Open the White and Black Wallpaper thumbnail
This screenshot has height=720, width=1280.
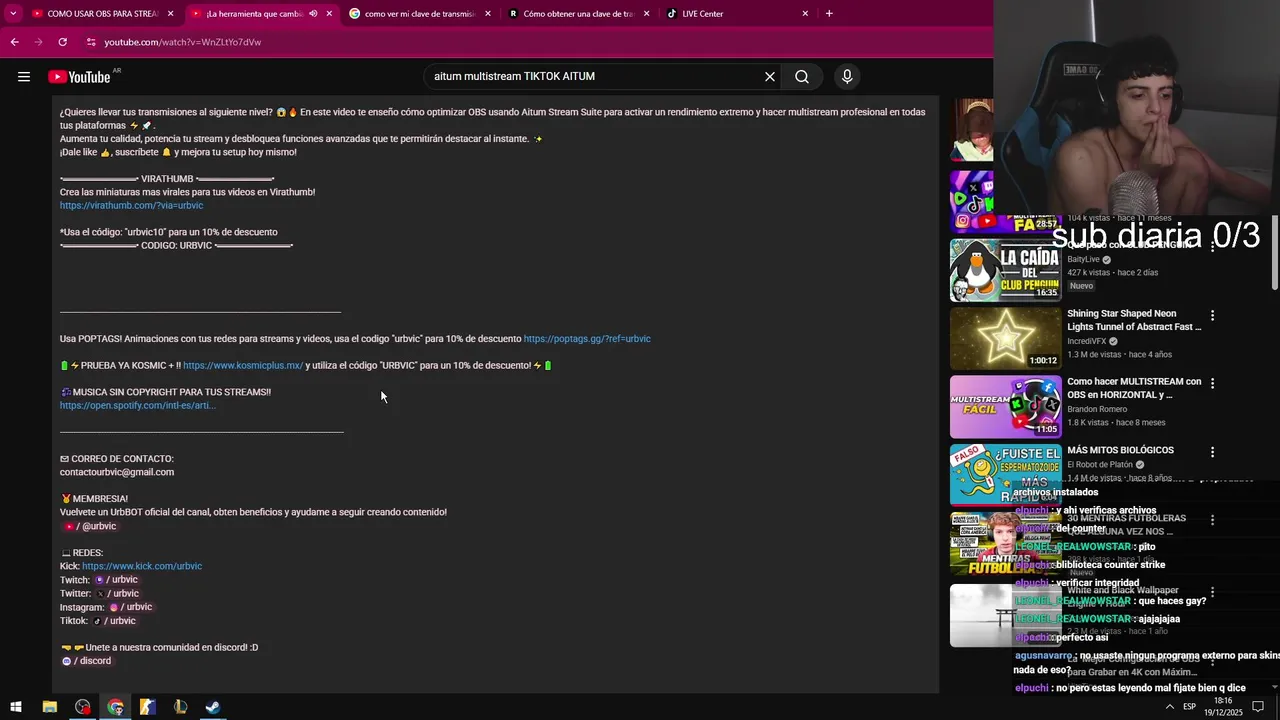click(x=1005, y=615)
